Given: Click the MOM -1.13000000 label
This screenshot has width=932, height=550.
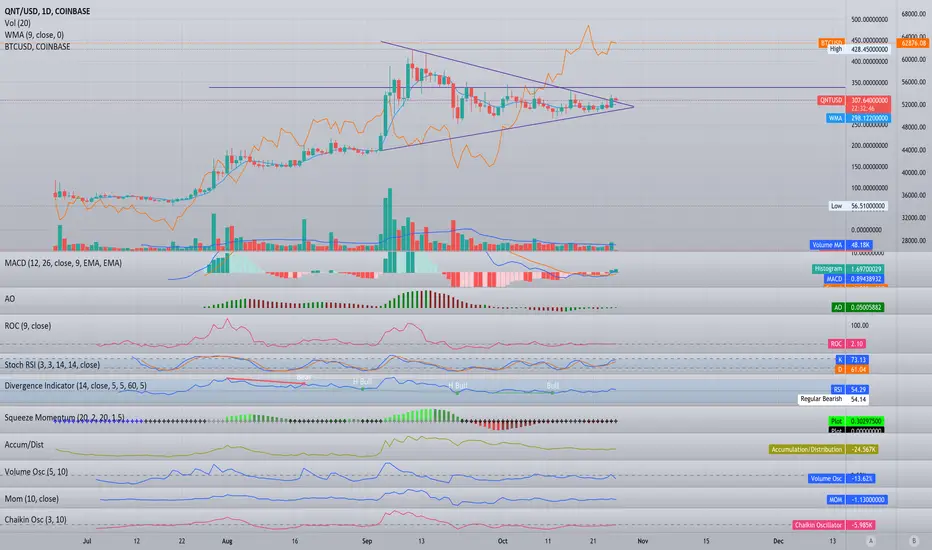Looking at the screenshot, I should [x=857, y=499].
